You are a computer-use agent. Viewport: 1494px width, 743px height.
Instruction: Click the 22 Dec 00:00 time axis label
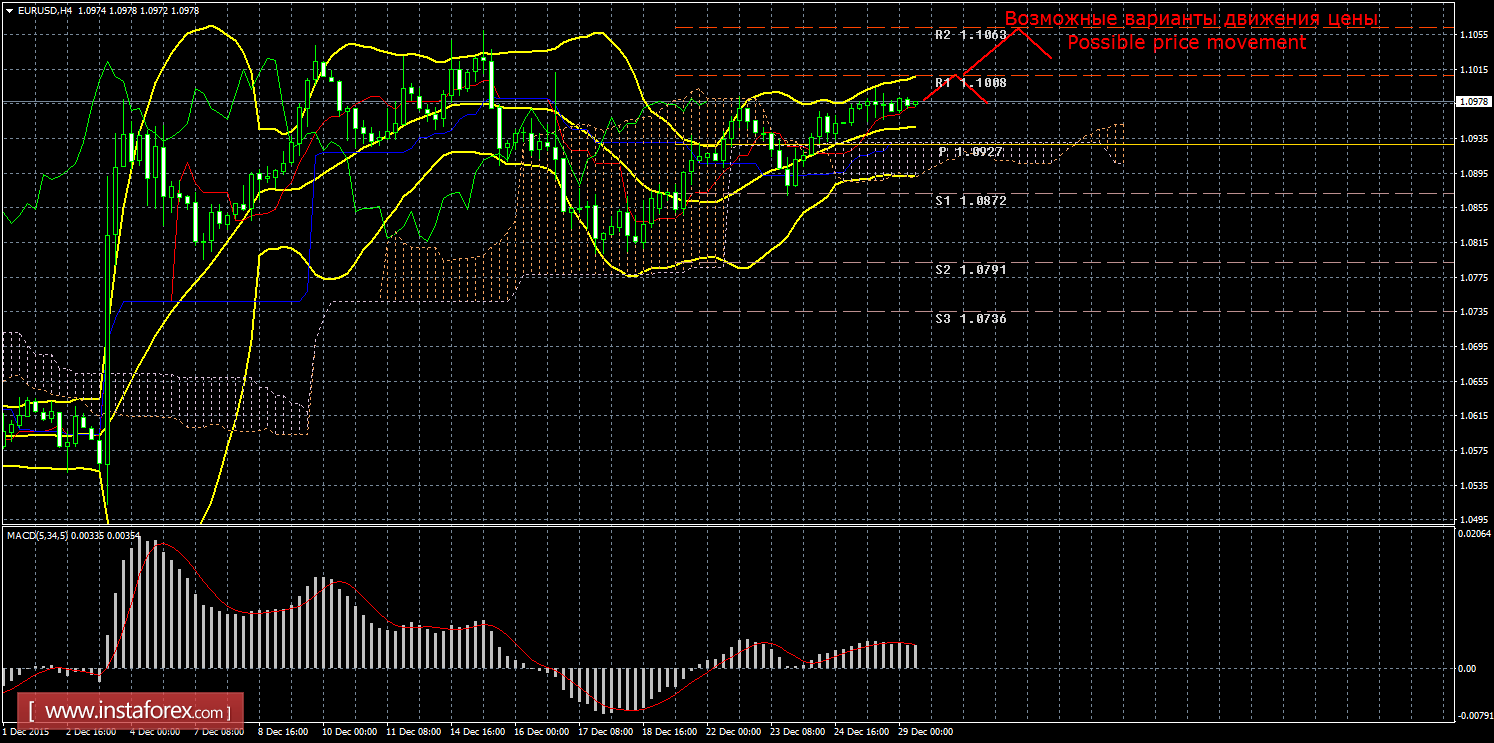[x=734, y=732]
